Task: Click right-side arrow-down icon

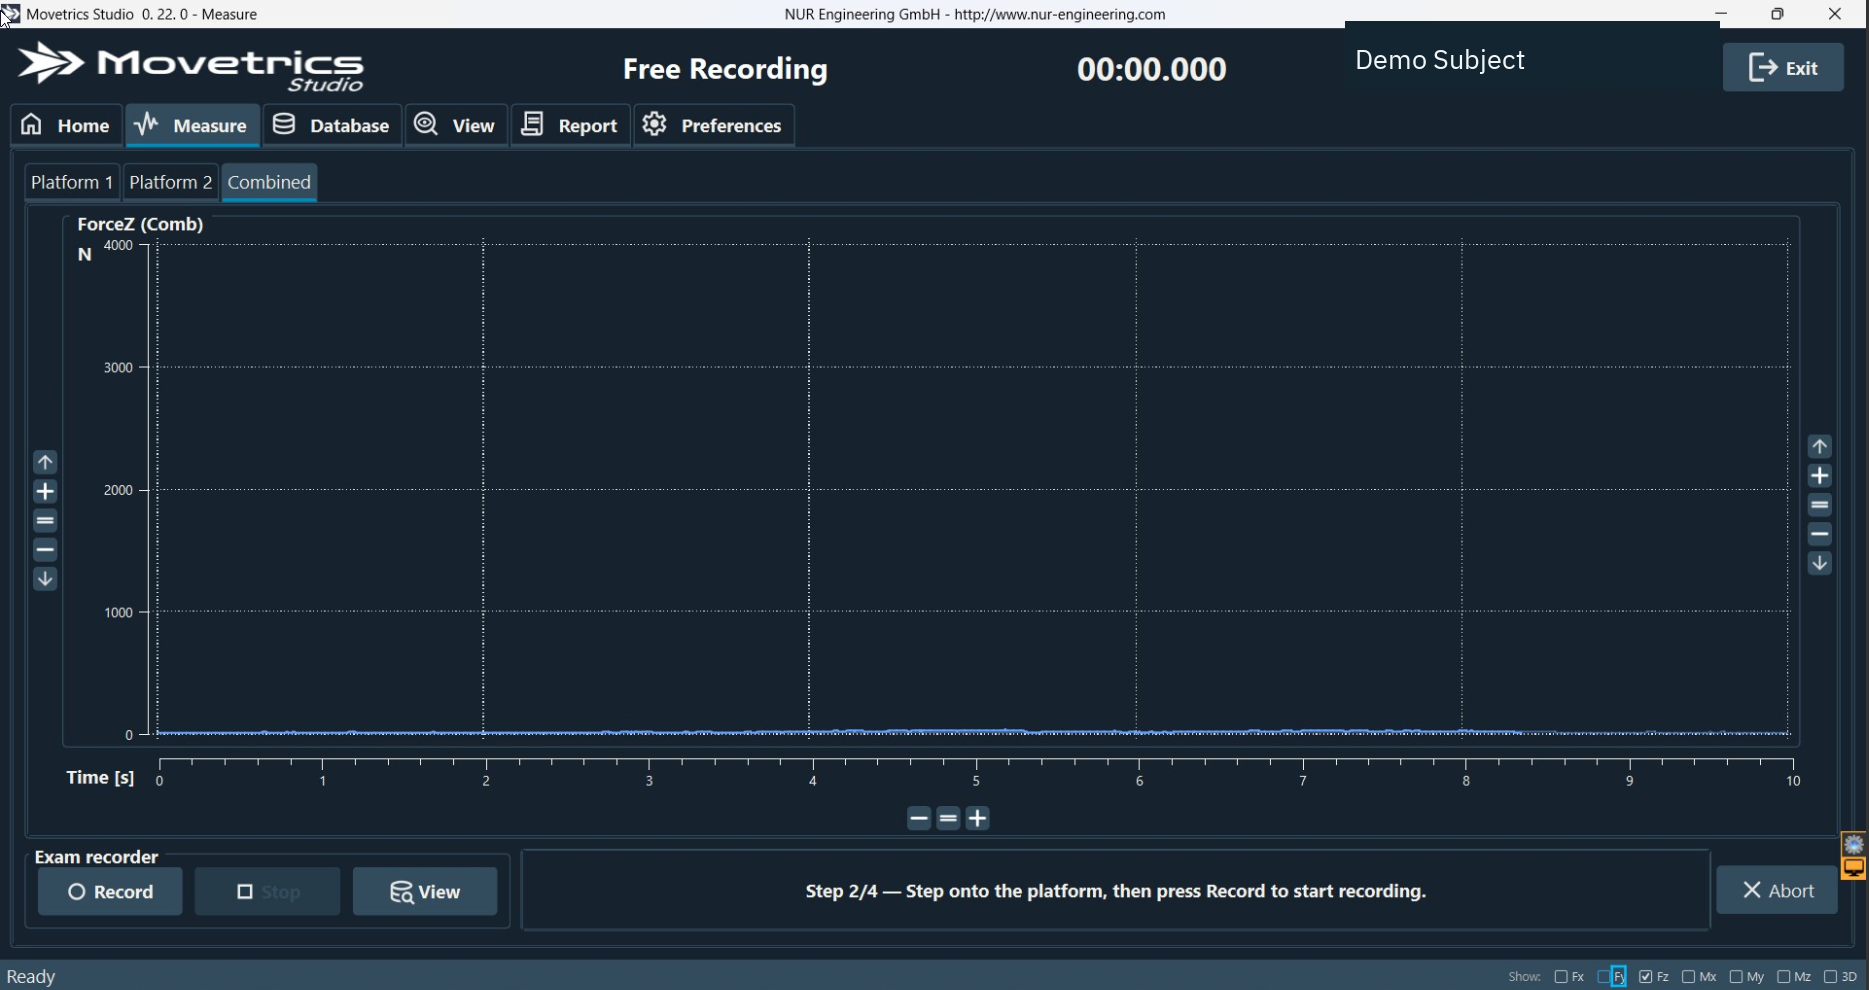Action: tap(1820, 563)
